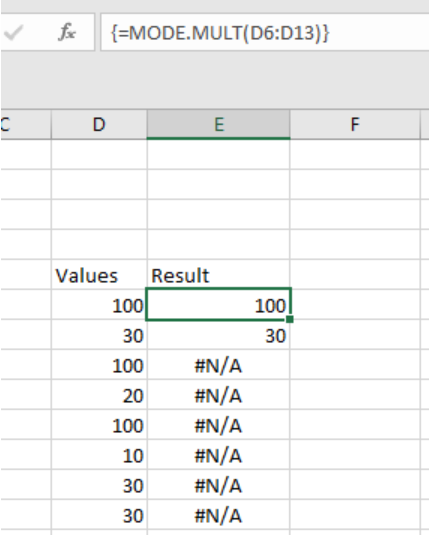Click the empty cell in column F beside Result
Screen dimensions: 429x535
click(355, 275)
